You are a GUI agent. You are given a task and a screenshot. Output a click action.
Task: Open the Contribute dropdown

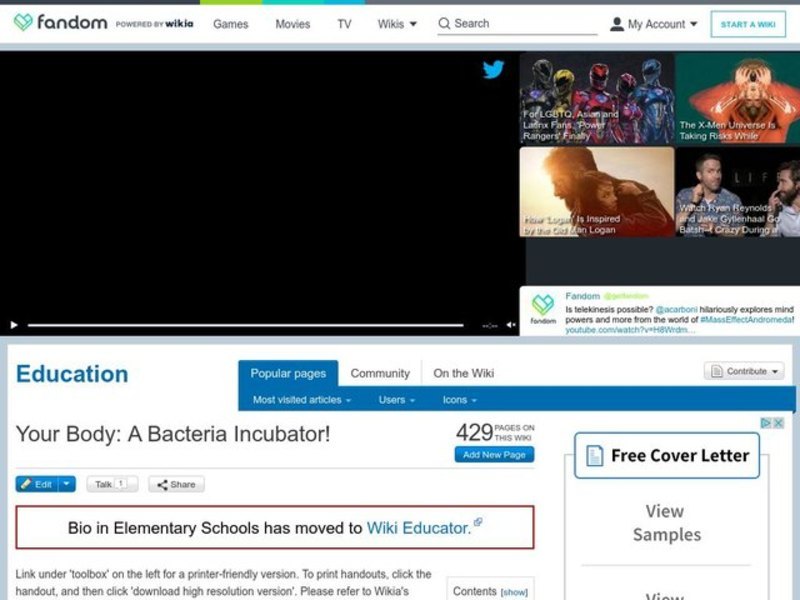click(x=744, y=371)
